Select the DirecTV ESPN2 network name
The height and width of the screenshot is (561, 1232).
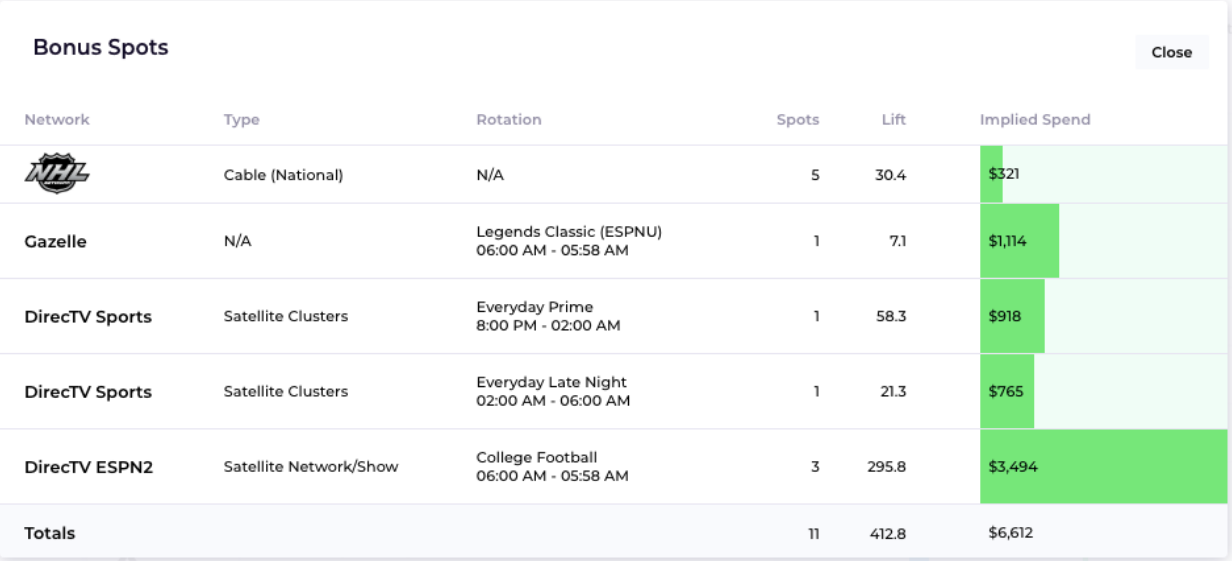click(x=89, y=467)
